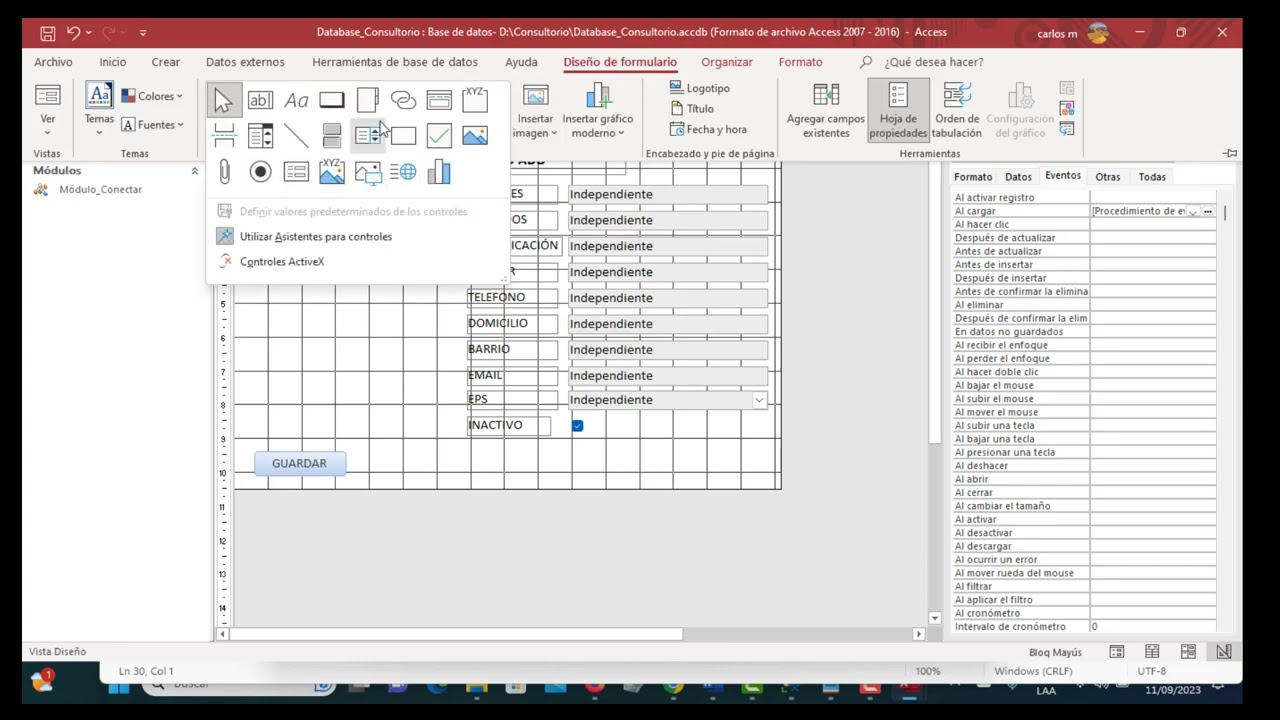This screenshot has height=720, width=1280.
Task: Switch to the Organizar ribbon tab
Action: click(x=727, y=62)
